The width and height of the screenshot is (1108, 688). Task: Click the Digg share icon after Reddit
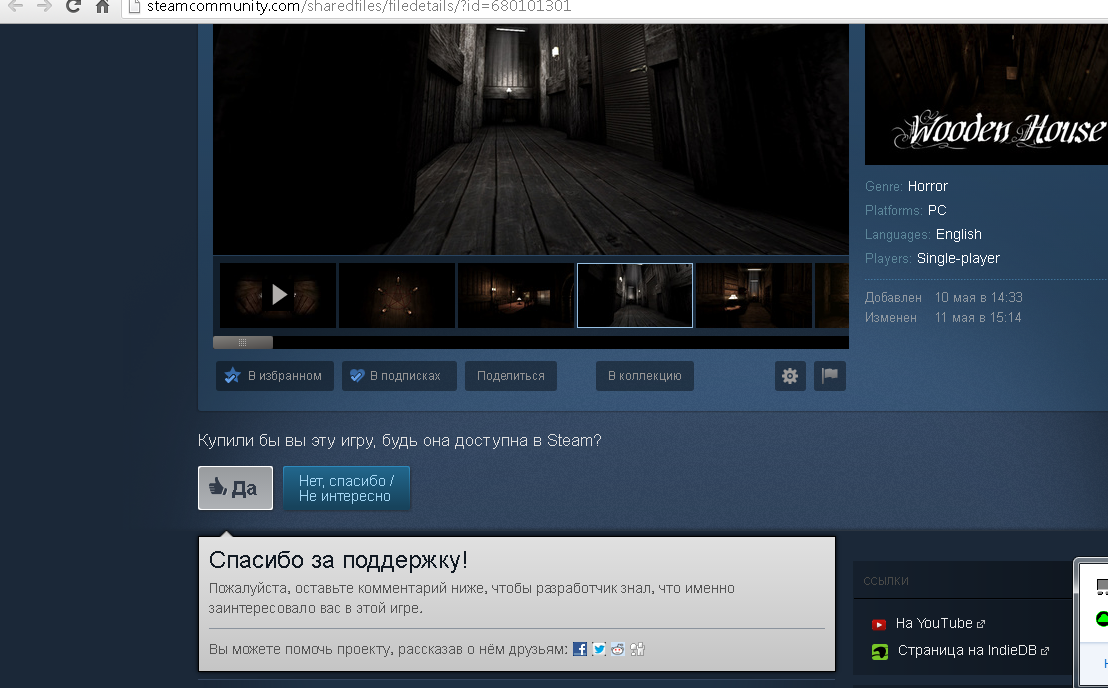click(637, 649)
